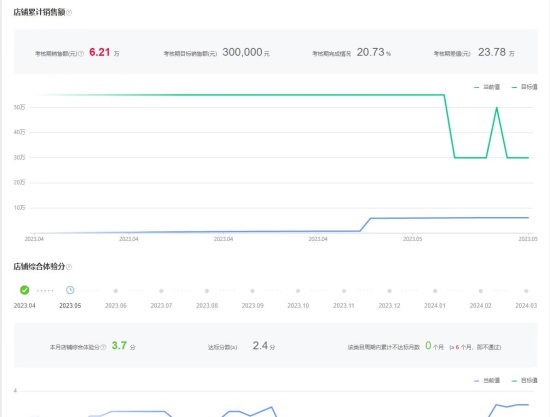The width and height of the screenshot is (550, 417).
Task: Click the 23.78 gap value
Action: pyautogui.click(x=492, y=52)
